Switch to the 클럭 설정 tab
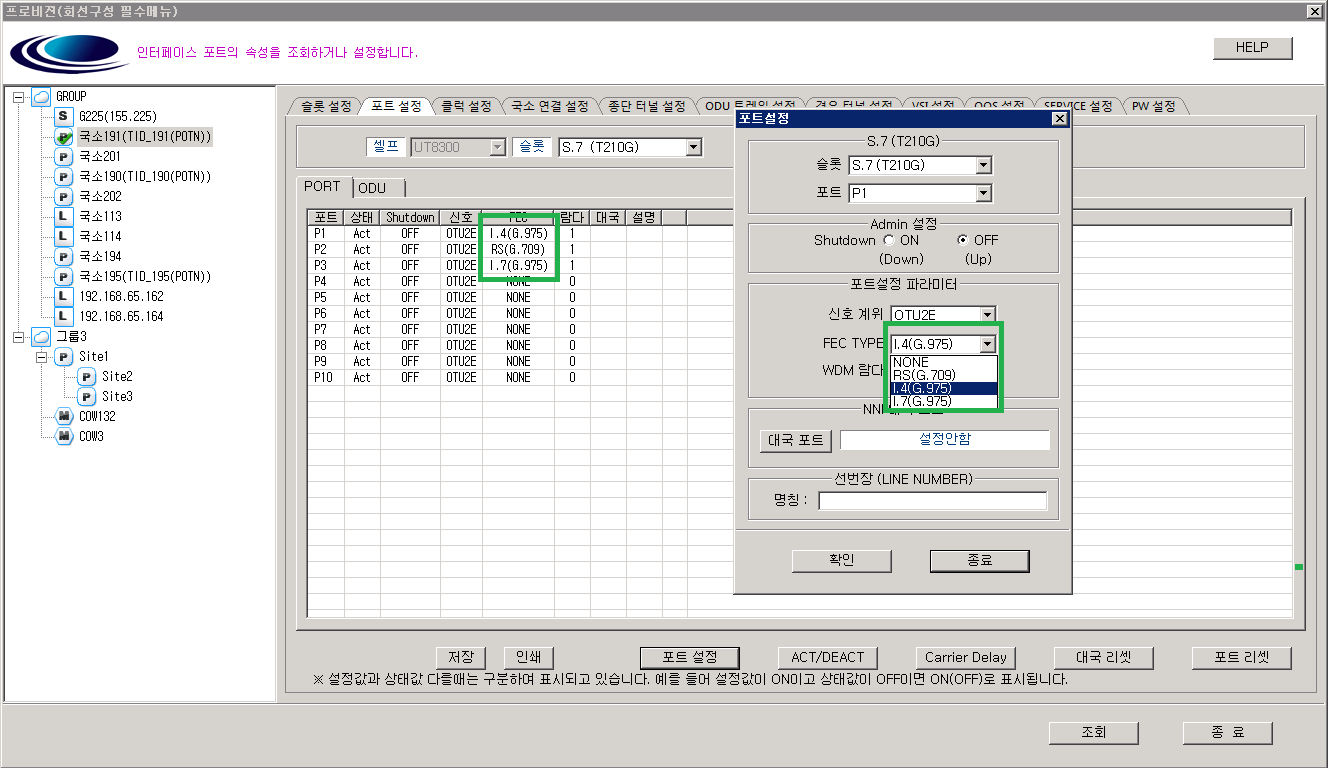The image size is (1328, 768). point(466,106)
